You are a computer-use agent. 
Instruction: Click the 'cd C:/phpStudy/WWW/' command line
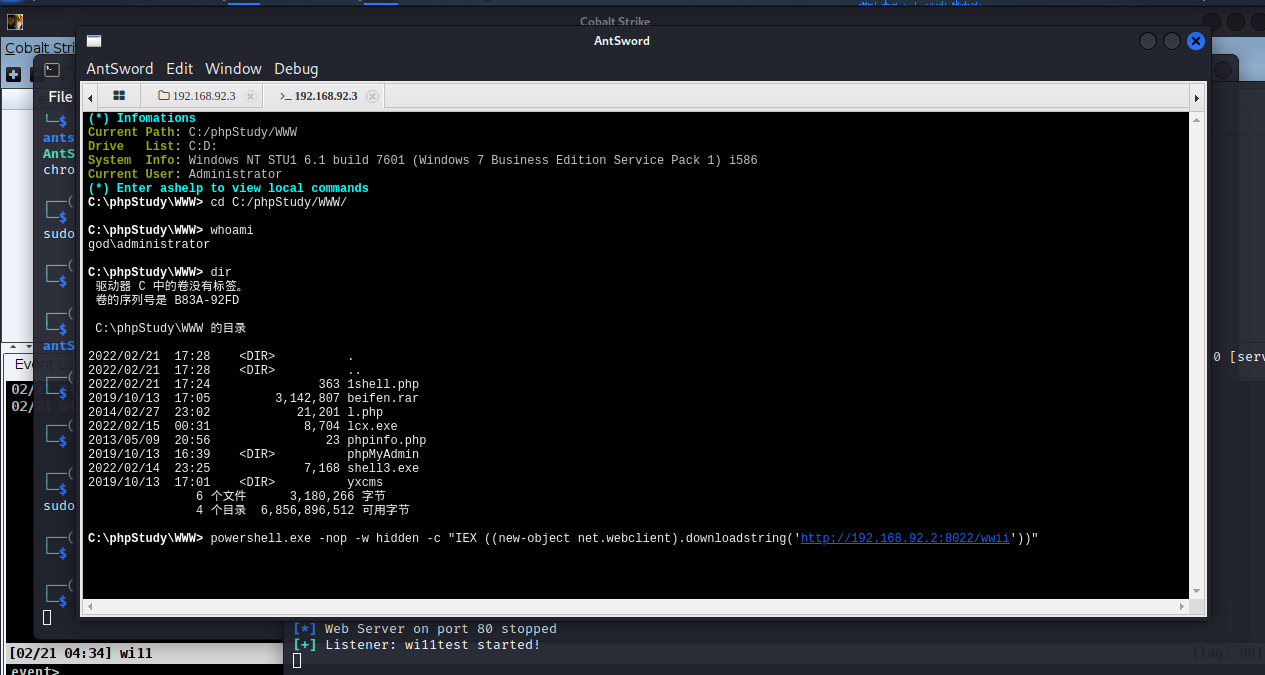click(217, 202)
